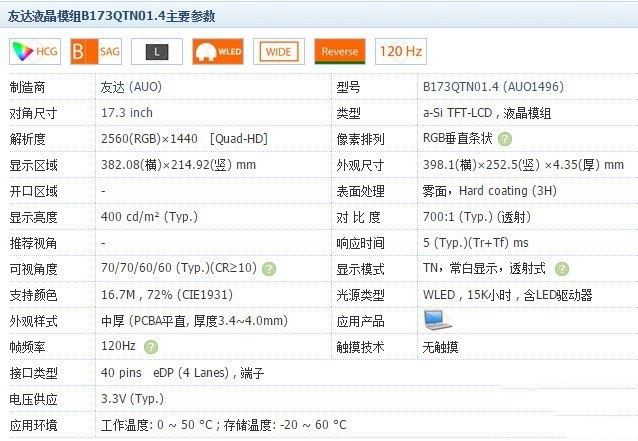Click the 电压供应 row label

coord(33,399)
